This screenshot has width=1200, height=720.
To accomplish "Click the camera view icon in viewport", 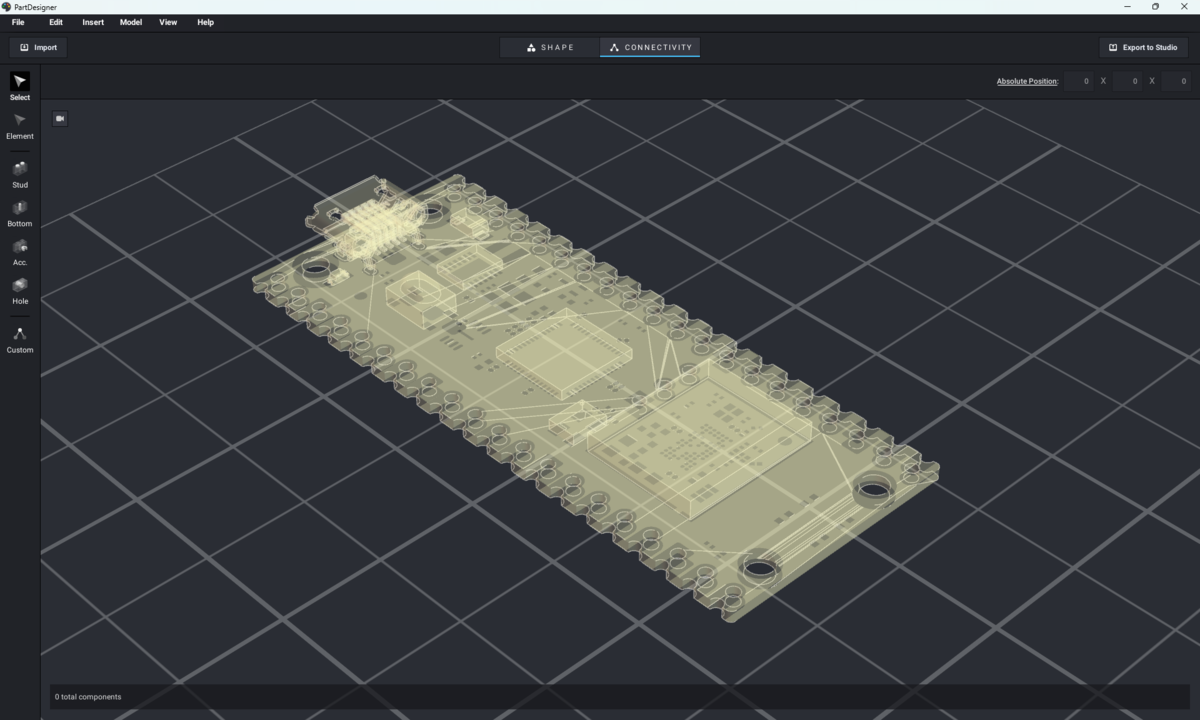I will [x=60, y=119].
